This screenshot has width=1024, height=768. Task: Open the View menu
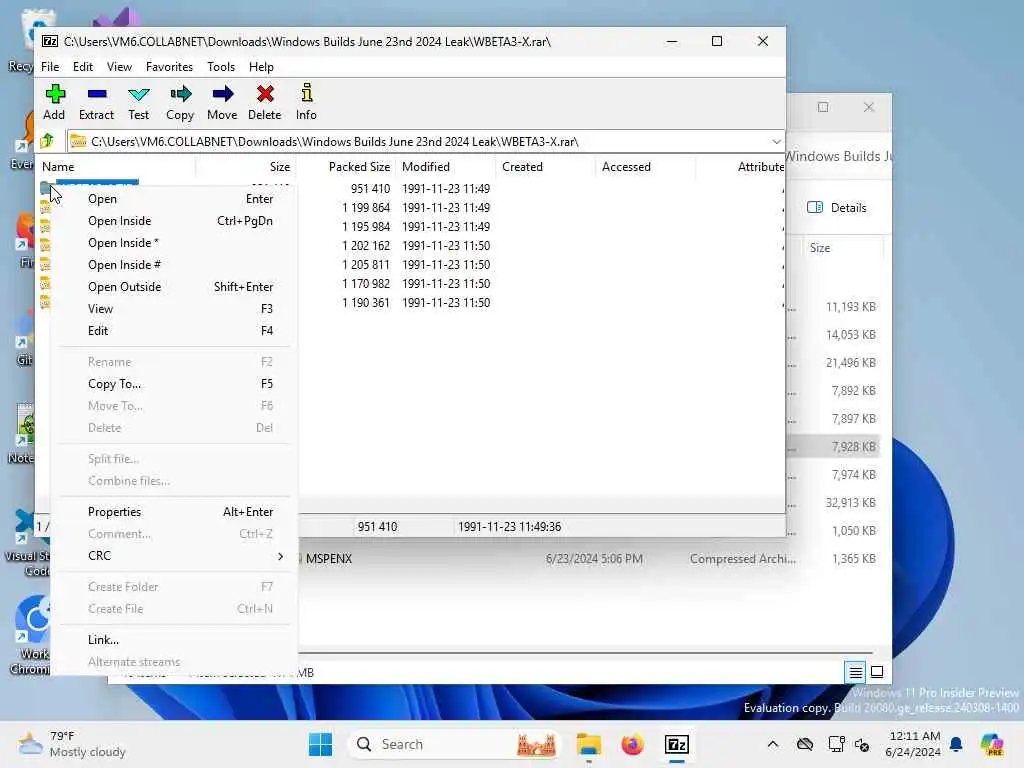[x=120, y=67]
